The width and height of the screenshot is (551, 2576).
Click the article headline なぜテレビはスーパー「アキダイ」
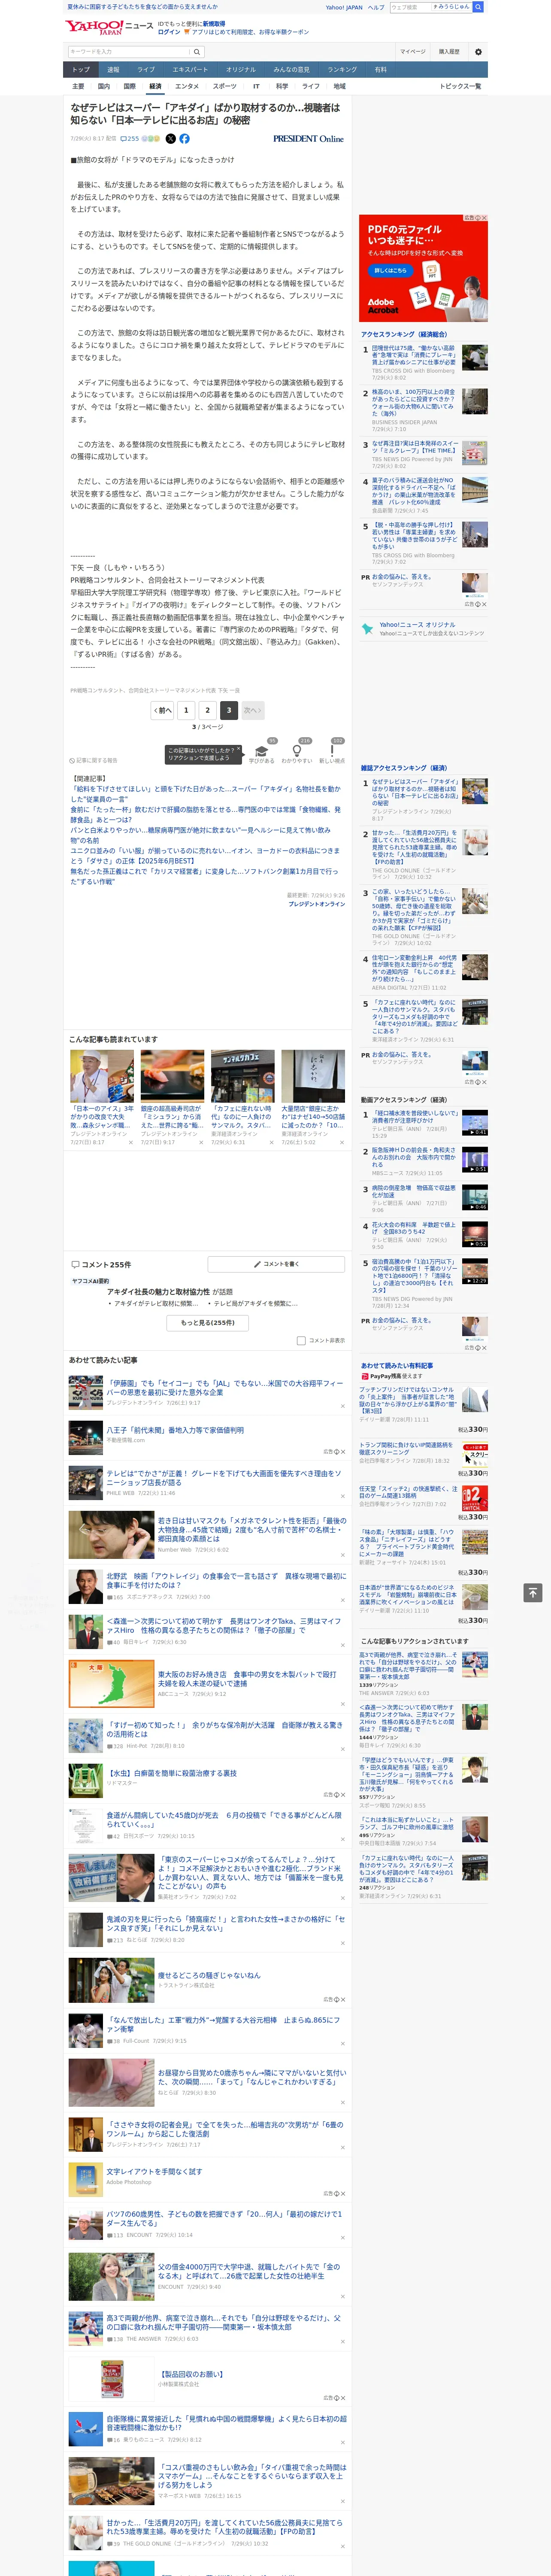(205, 114)
